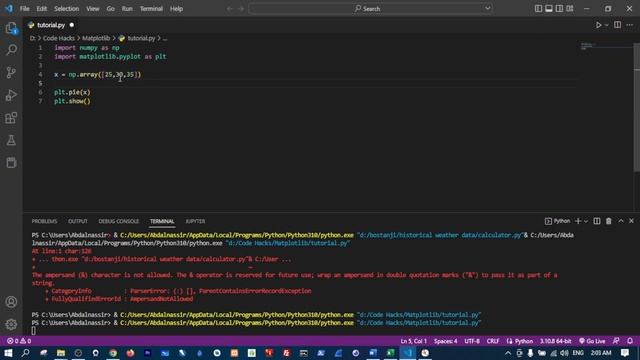Expand the Code Hacks breadcrumb
640x360 pixels.
(x=59, y=38)
